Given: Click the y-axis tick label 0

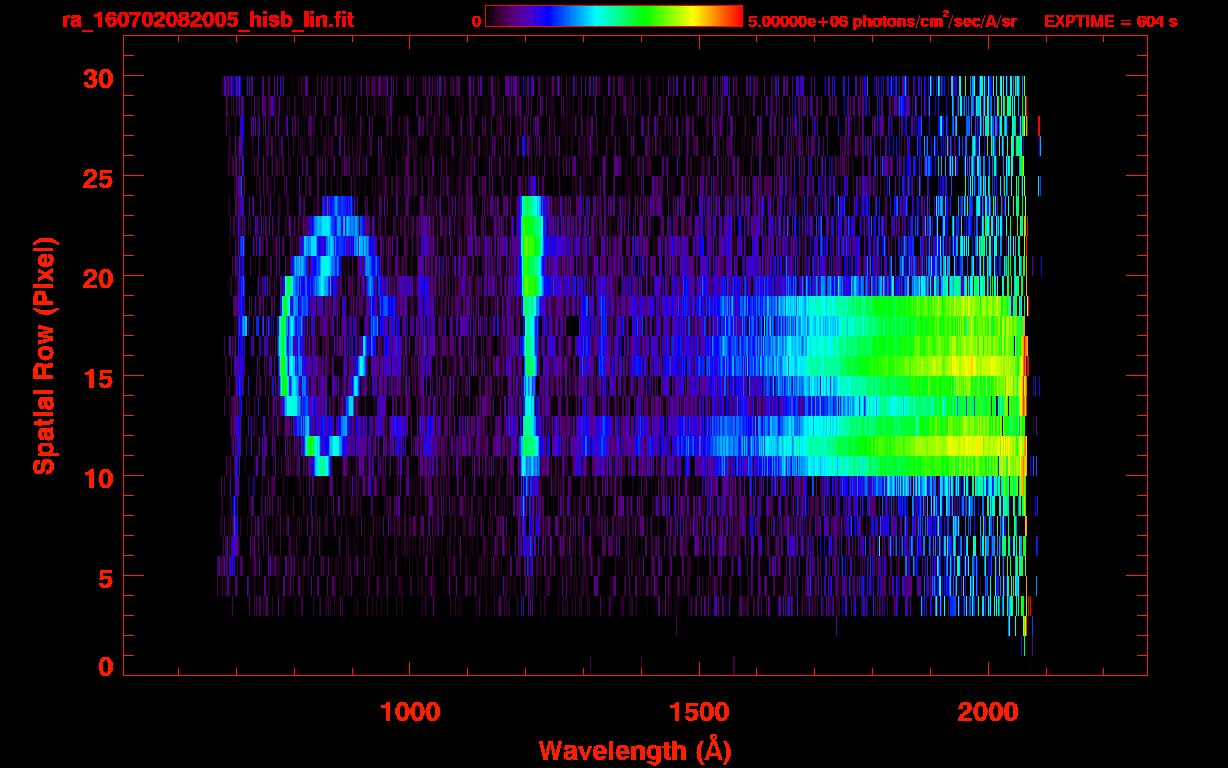Looking at the screenshot, I should point(105,666).
